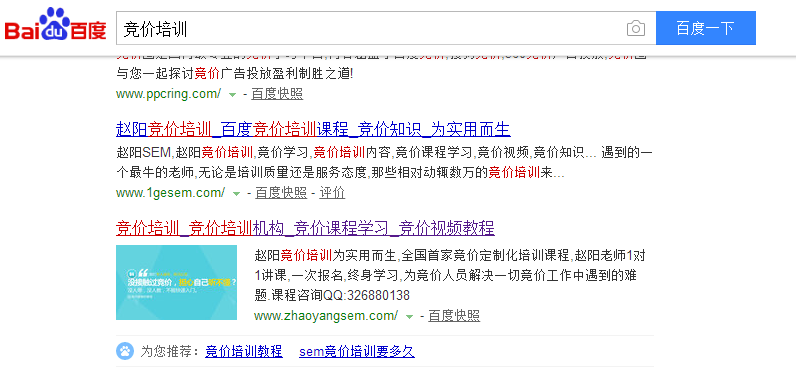This screenshot has height=379, width=796.
Task: Click the www.zhaoyangsem.com green URL
Action: tap(326, 316)
